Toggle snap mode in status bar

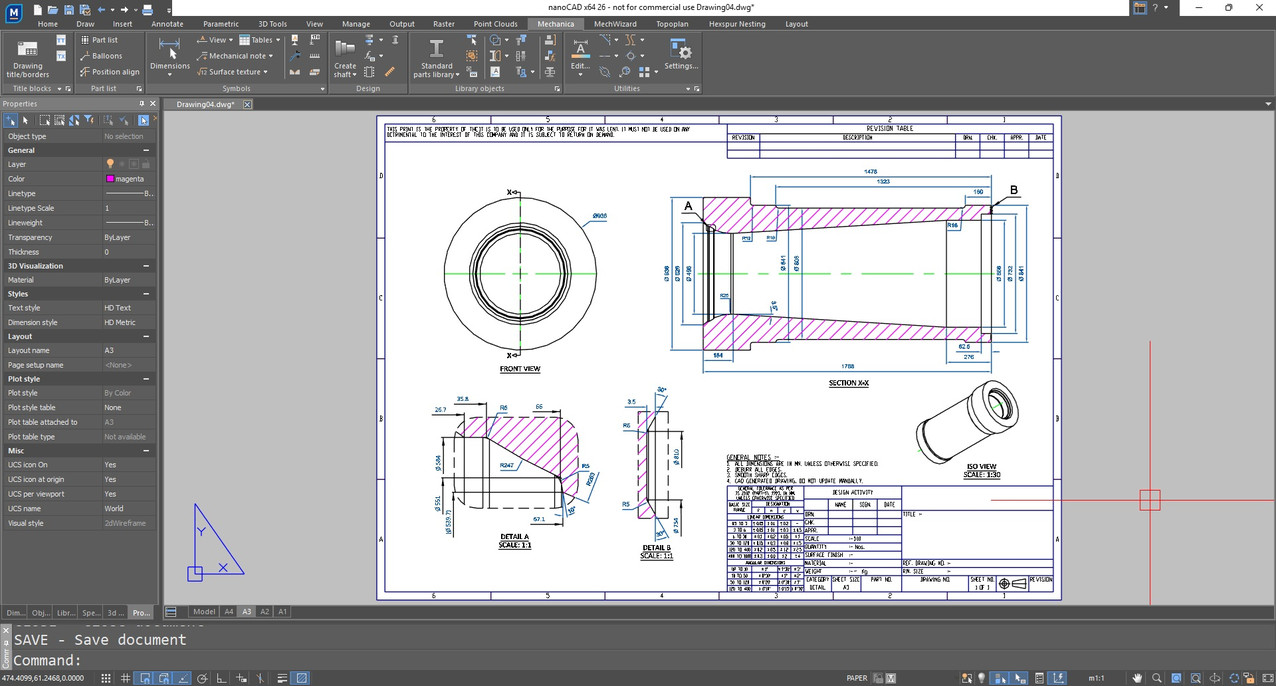click(106, 678)
